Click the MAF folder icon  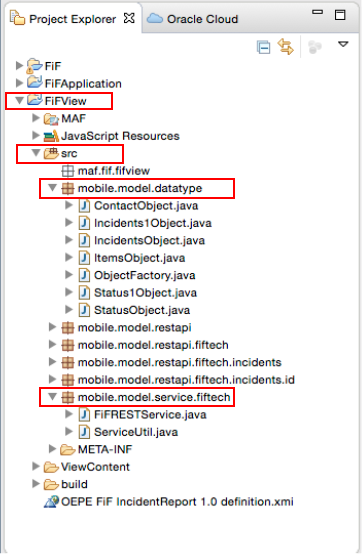[x=51, y=119]
